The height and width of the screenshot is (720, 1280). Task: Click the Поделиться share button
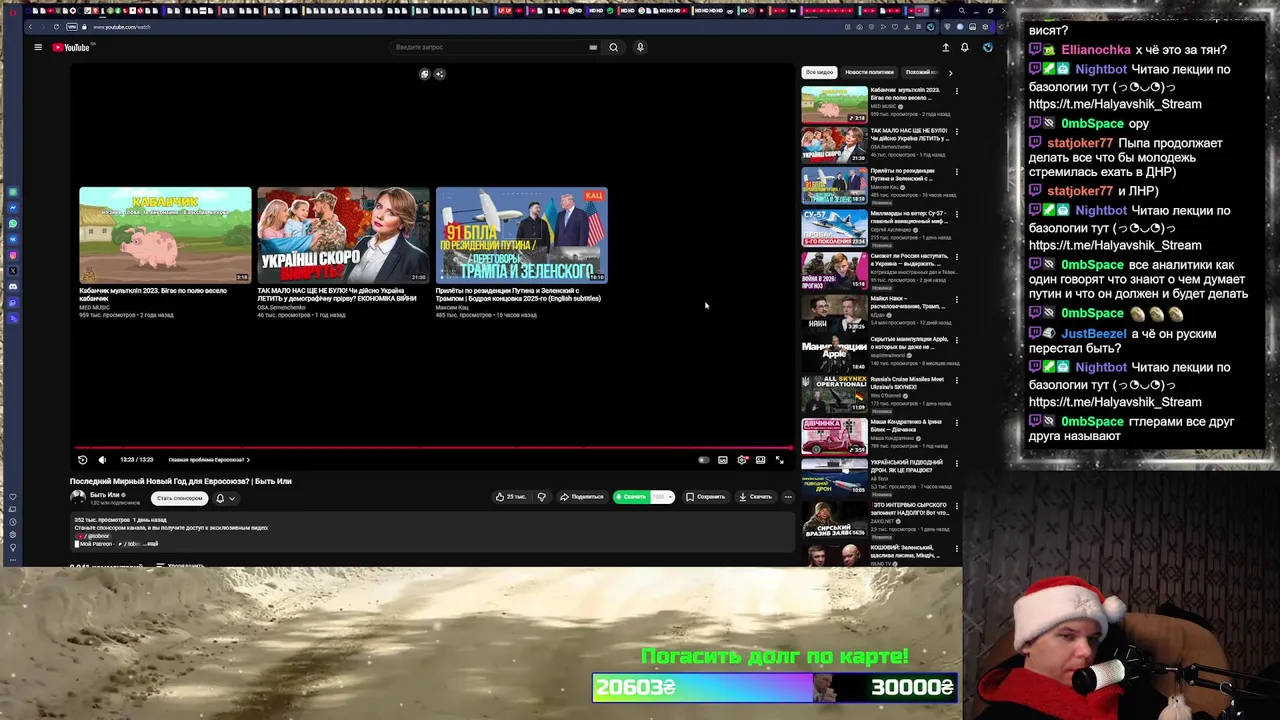point(582,497)
